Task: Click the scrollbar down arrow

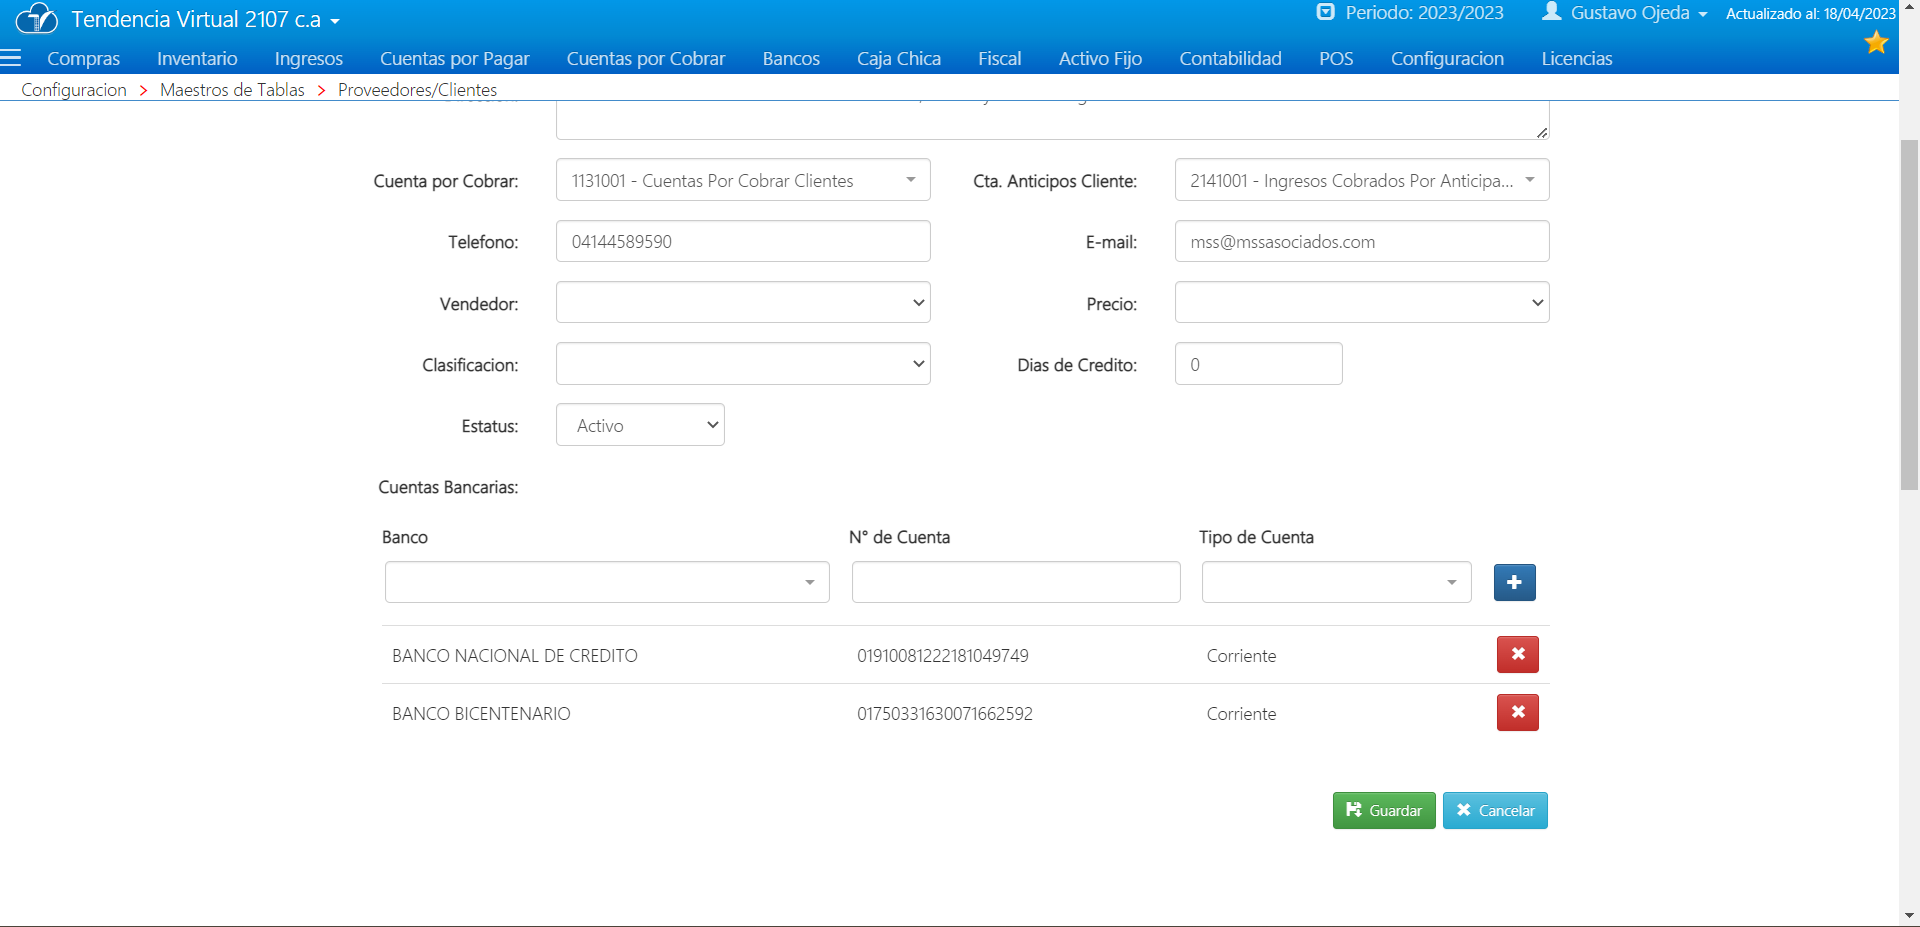Action: pyautogui.click(x=1909, y=915)
